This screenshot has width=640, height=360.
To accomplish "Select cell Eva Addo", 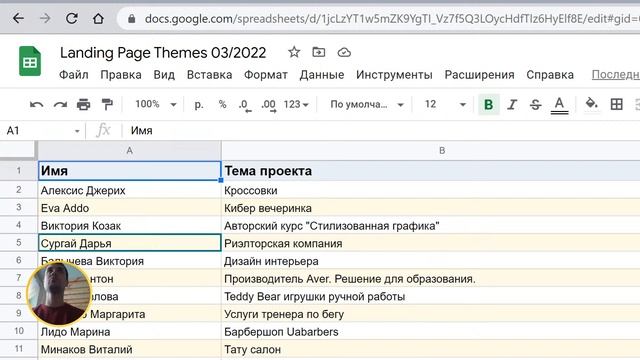I will pos(129,208).
